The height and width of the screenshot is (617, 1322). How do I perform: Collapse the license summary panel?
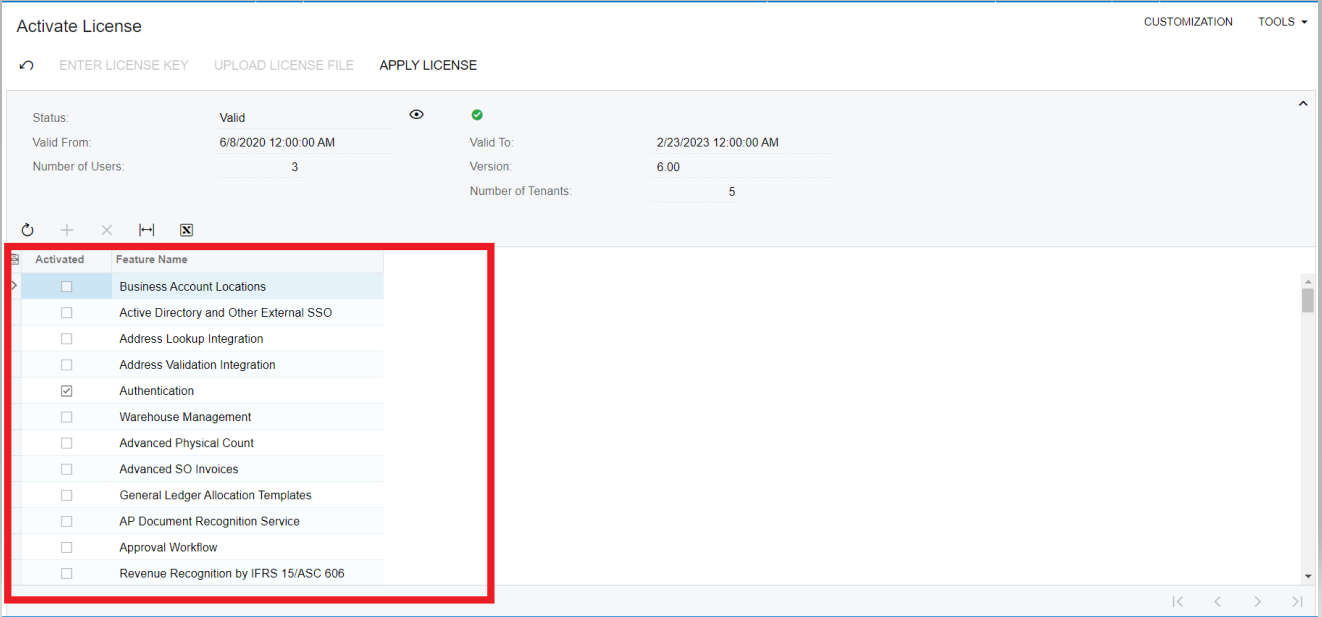pos(1303,103)
